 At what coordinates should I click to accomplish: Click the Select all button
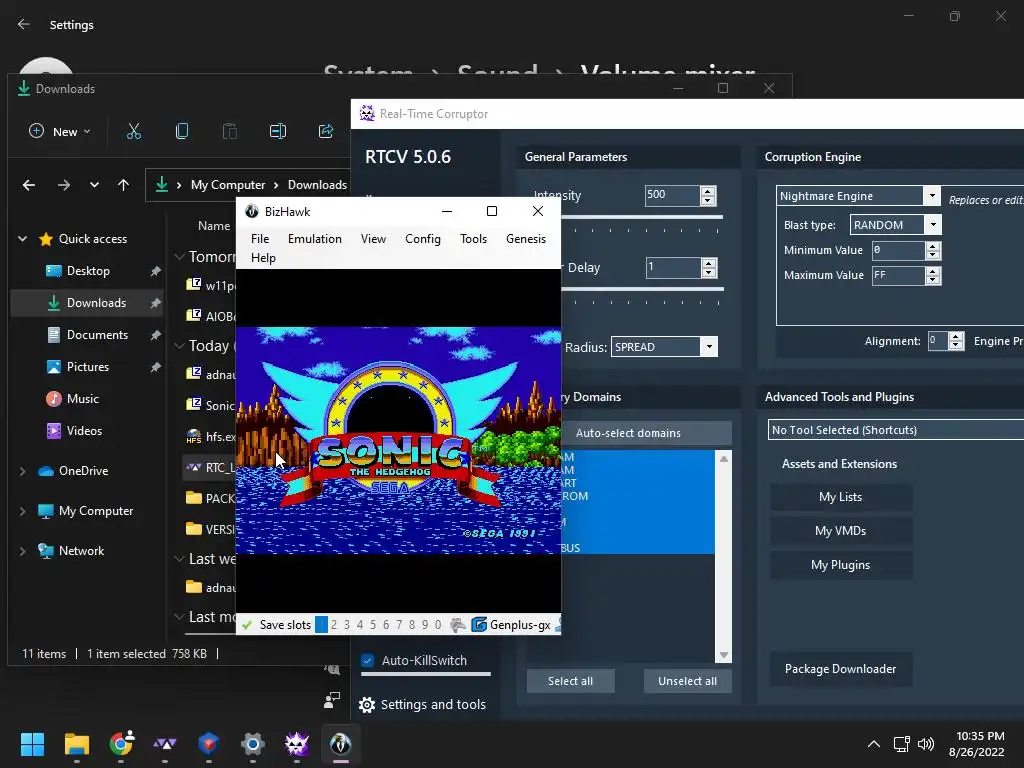click(570, 681)
